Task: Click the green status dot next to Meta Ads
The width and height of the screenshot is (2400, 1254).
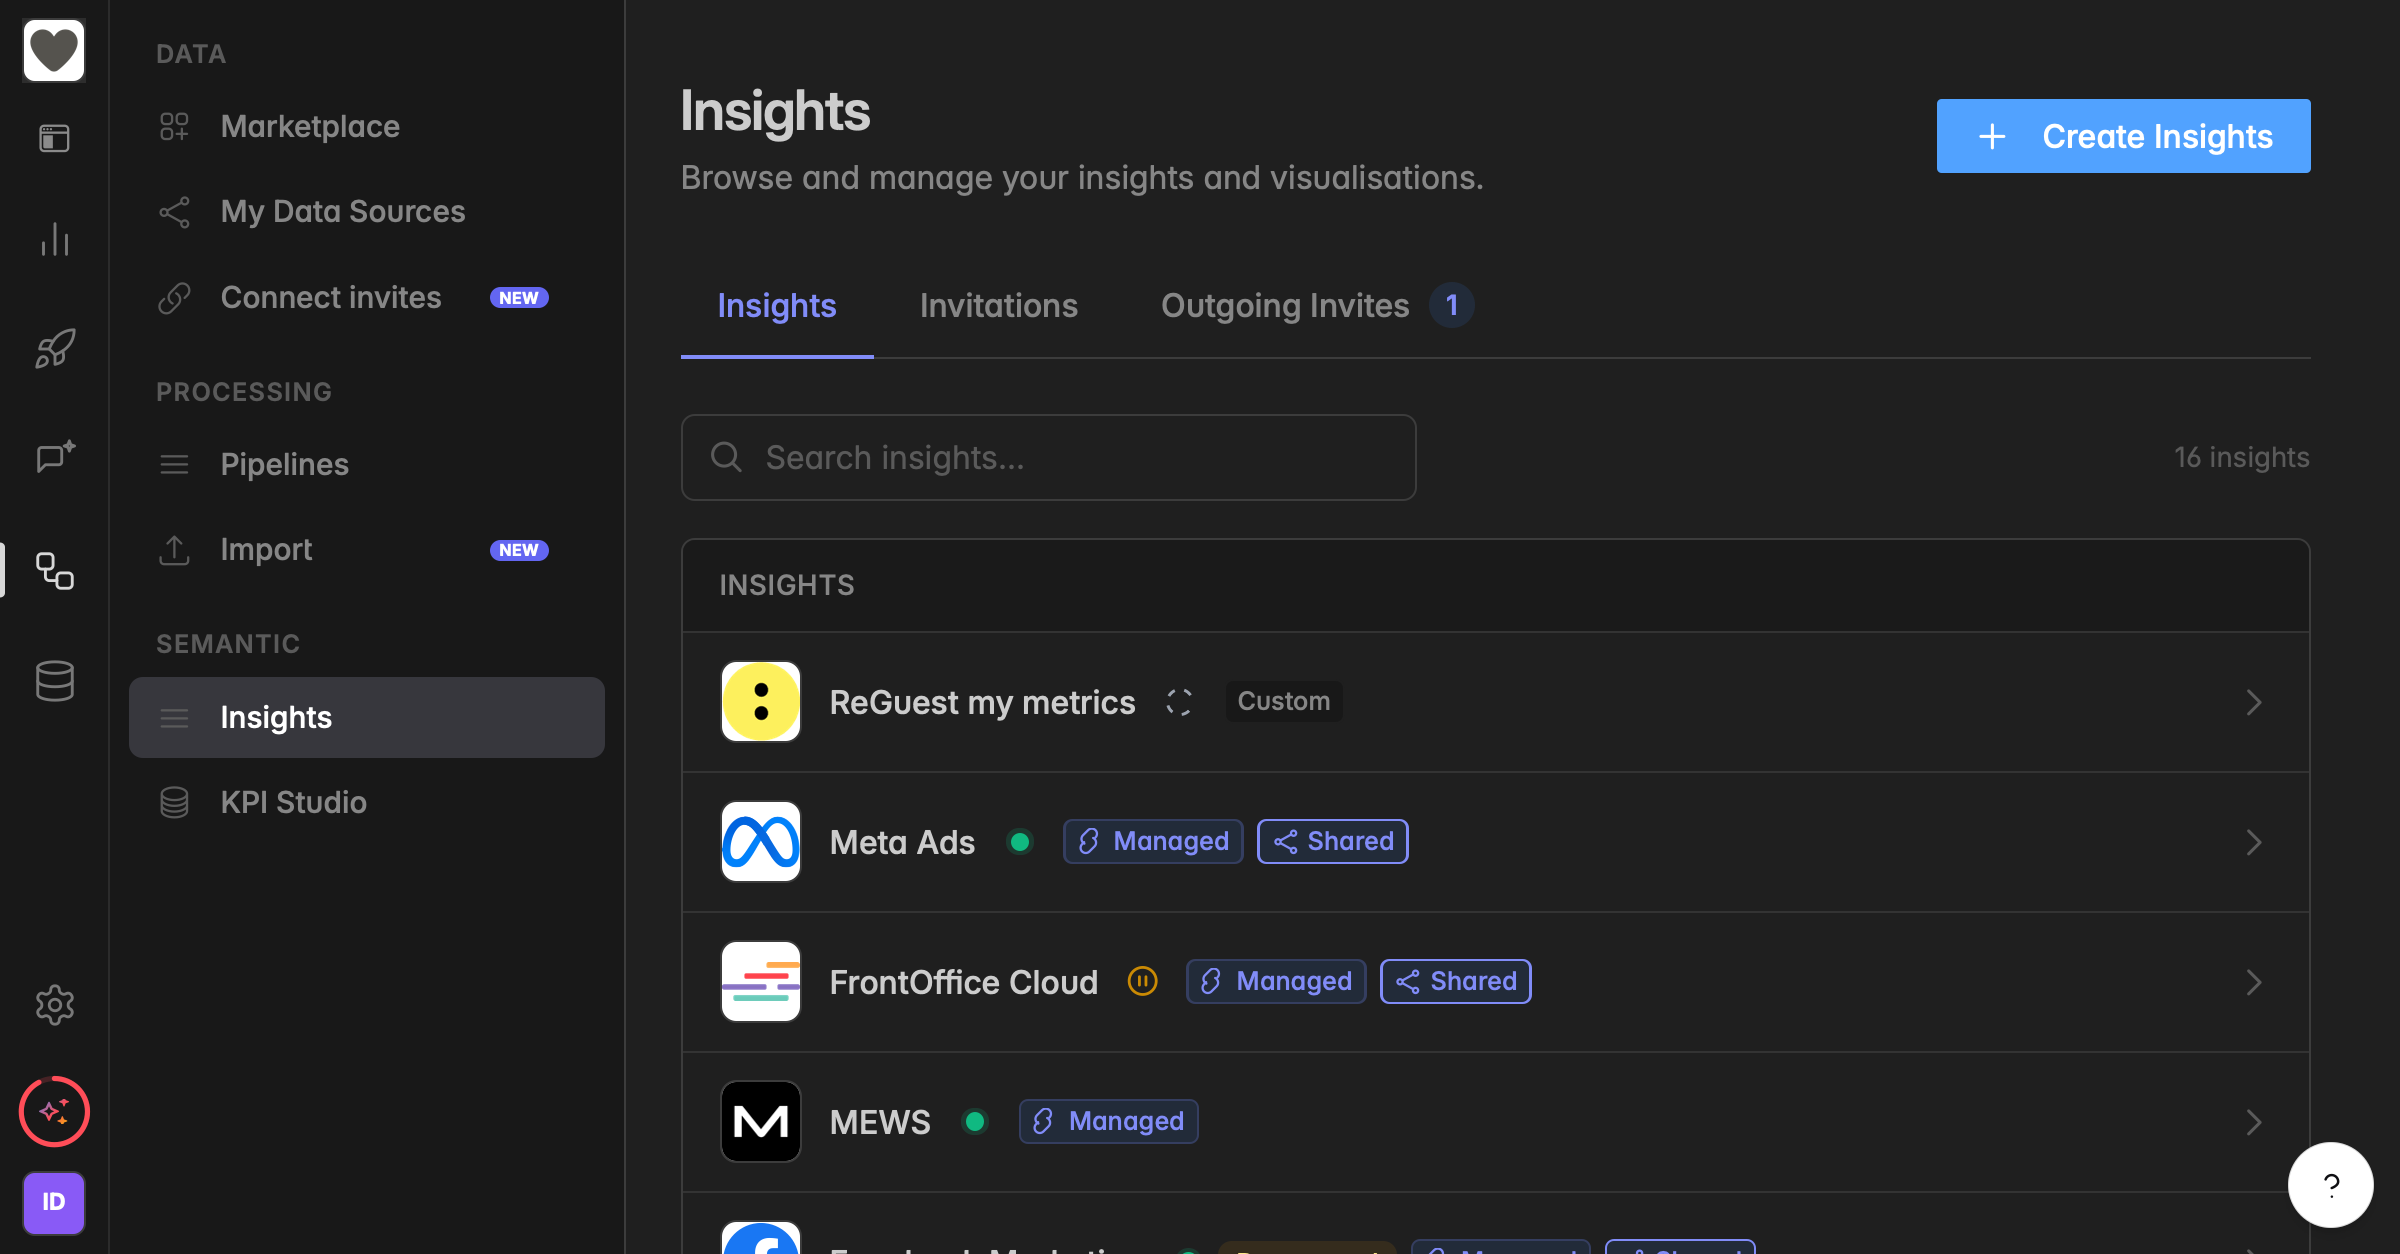Action: click(1020, 842)
